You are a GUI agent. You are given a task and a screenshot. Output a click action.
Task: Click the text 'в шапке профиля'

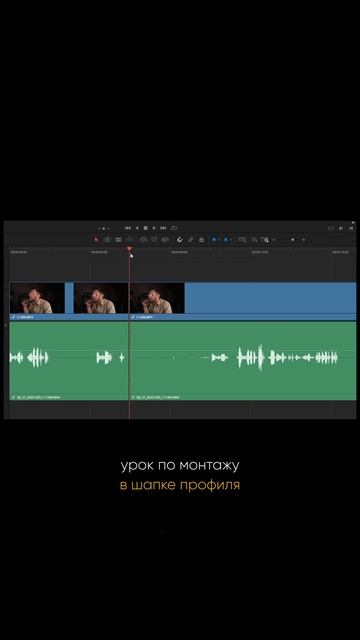(180, 485)
